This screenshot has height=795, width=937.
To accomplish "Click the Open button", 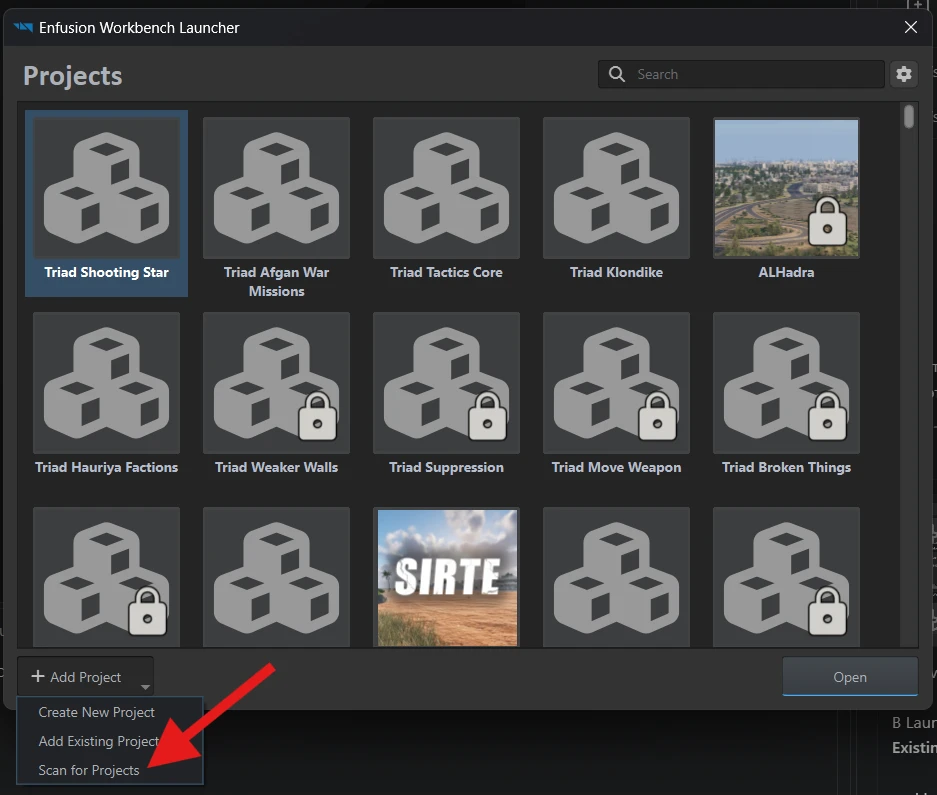I will pyautogui.click(x=850, y=677).
